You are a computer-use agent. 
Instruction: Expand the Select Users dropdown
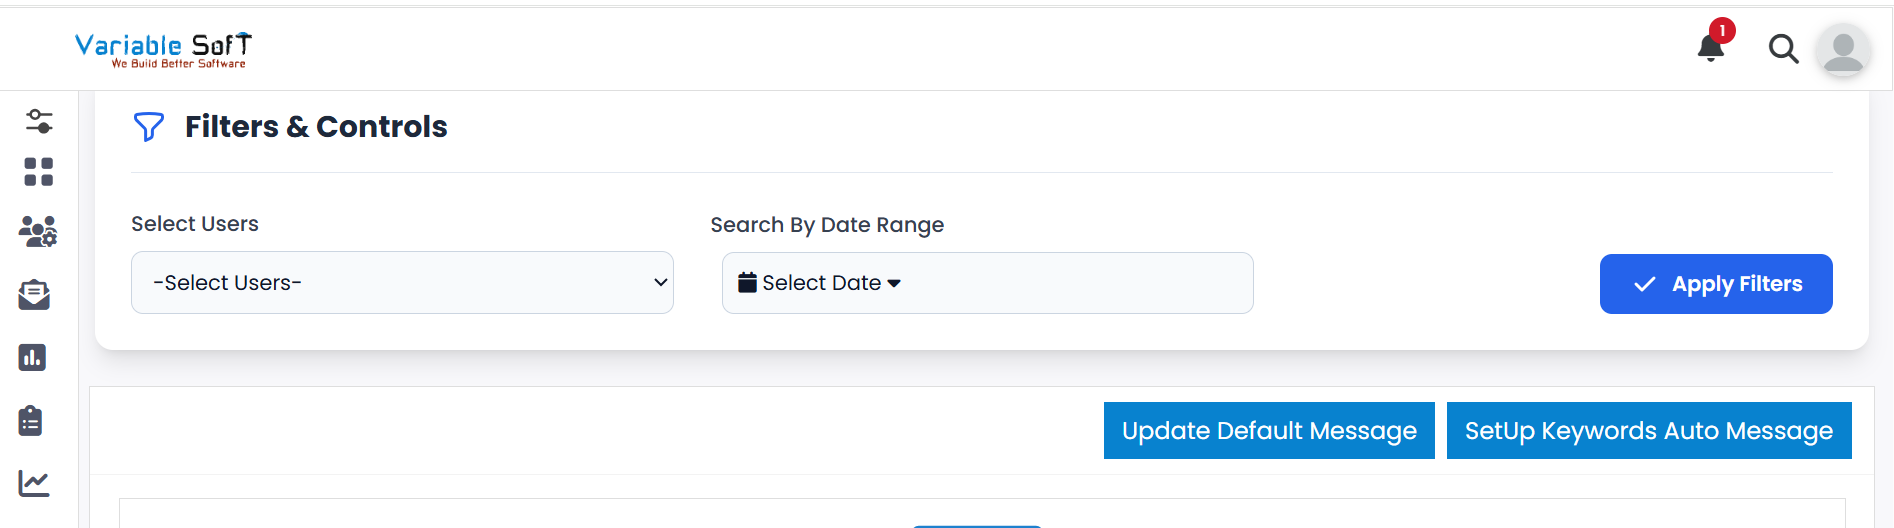point(402,283)
